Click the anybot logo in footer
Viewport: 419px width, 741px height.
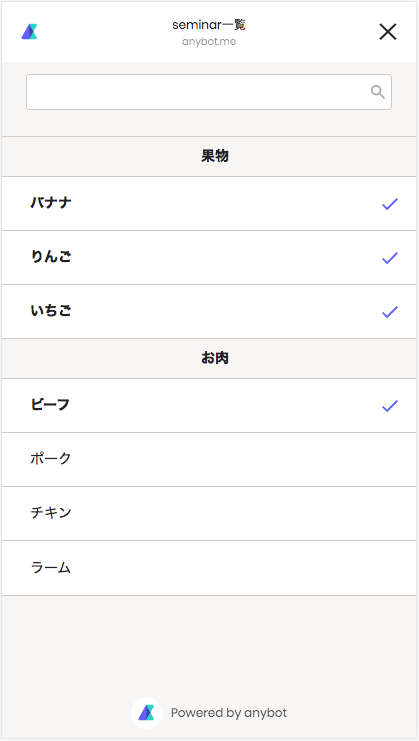146,713
